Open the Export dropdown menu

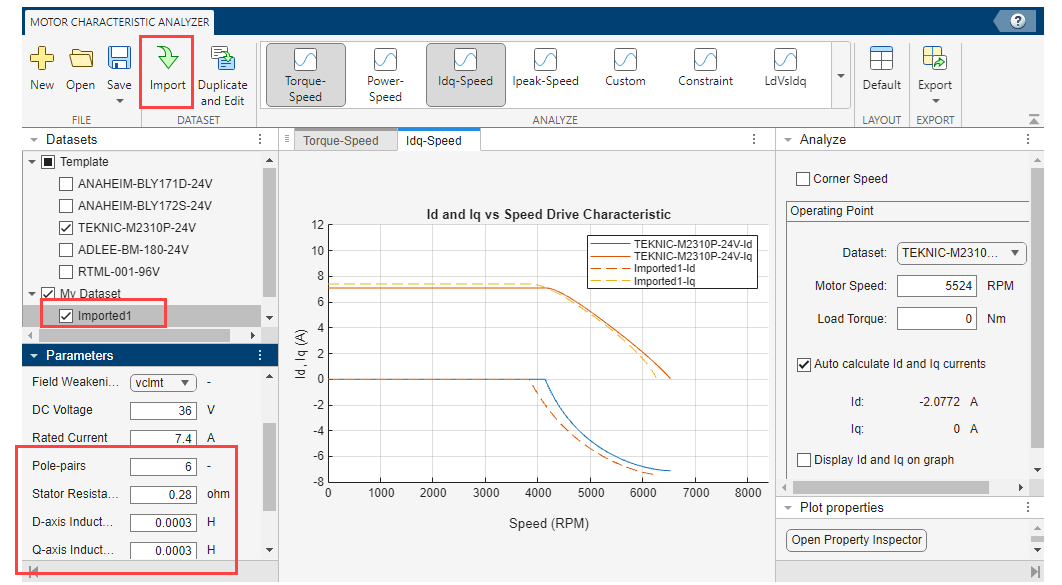tap(935, 99)
